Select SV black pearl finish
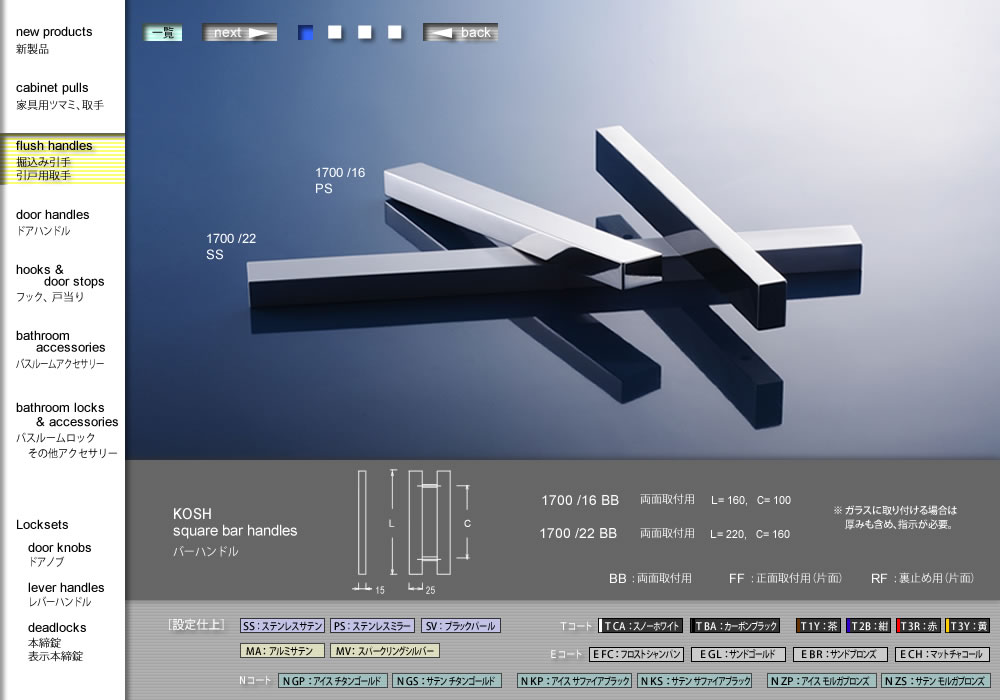This screenshot has width=1000, height=700. click(x=460, y=626)
